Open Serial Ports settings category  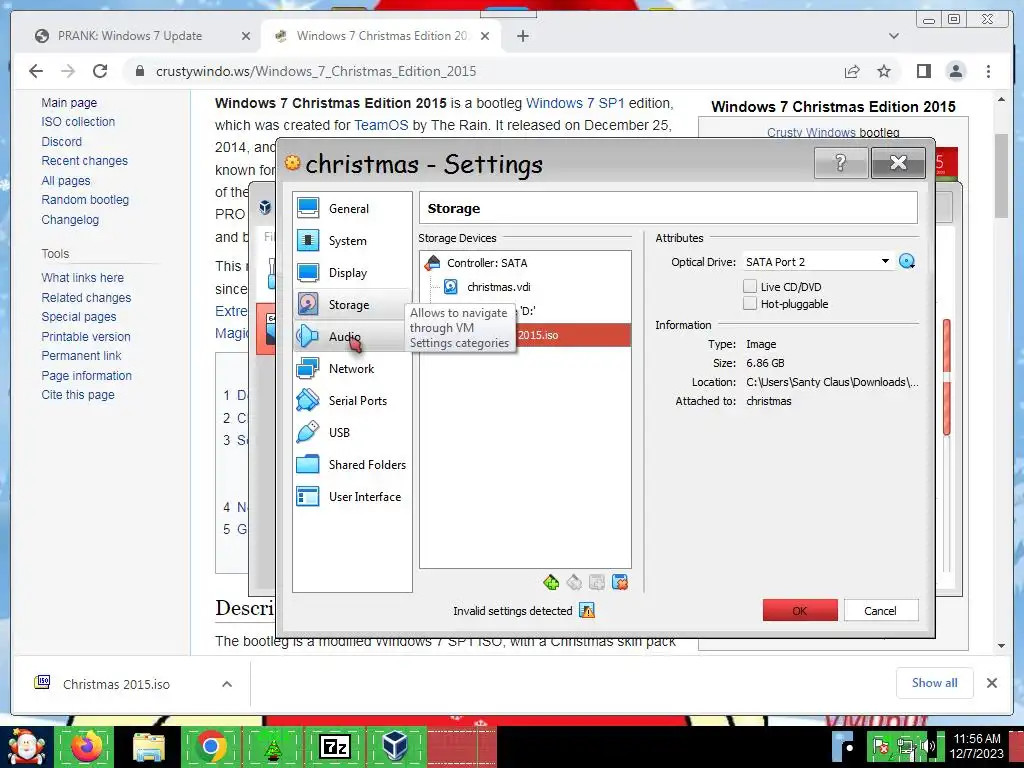[x=352, y=400]
